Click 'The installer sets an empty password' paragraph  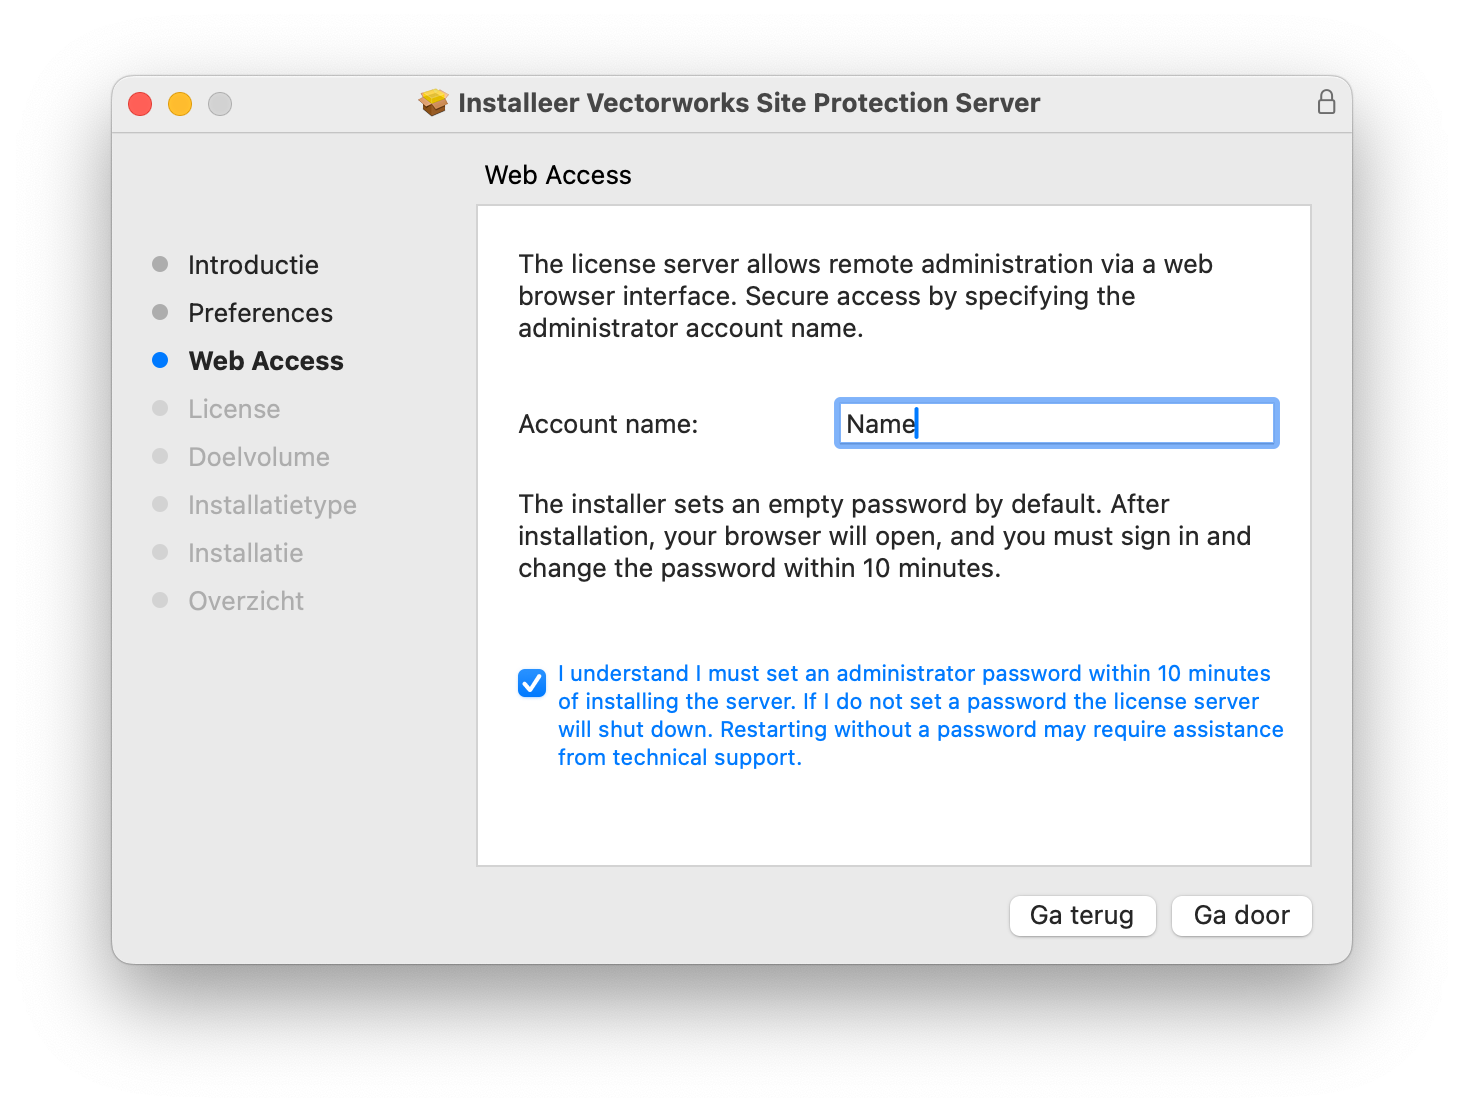[884, 536]
